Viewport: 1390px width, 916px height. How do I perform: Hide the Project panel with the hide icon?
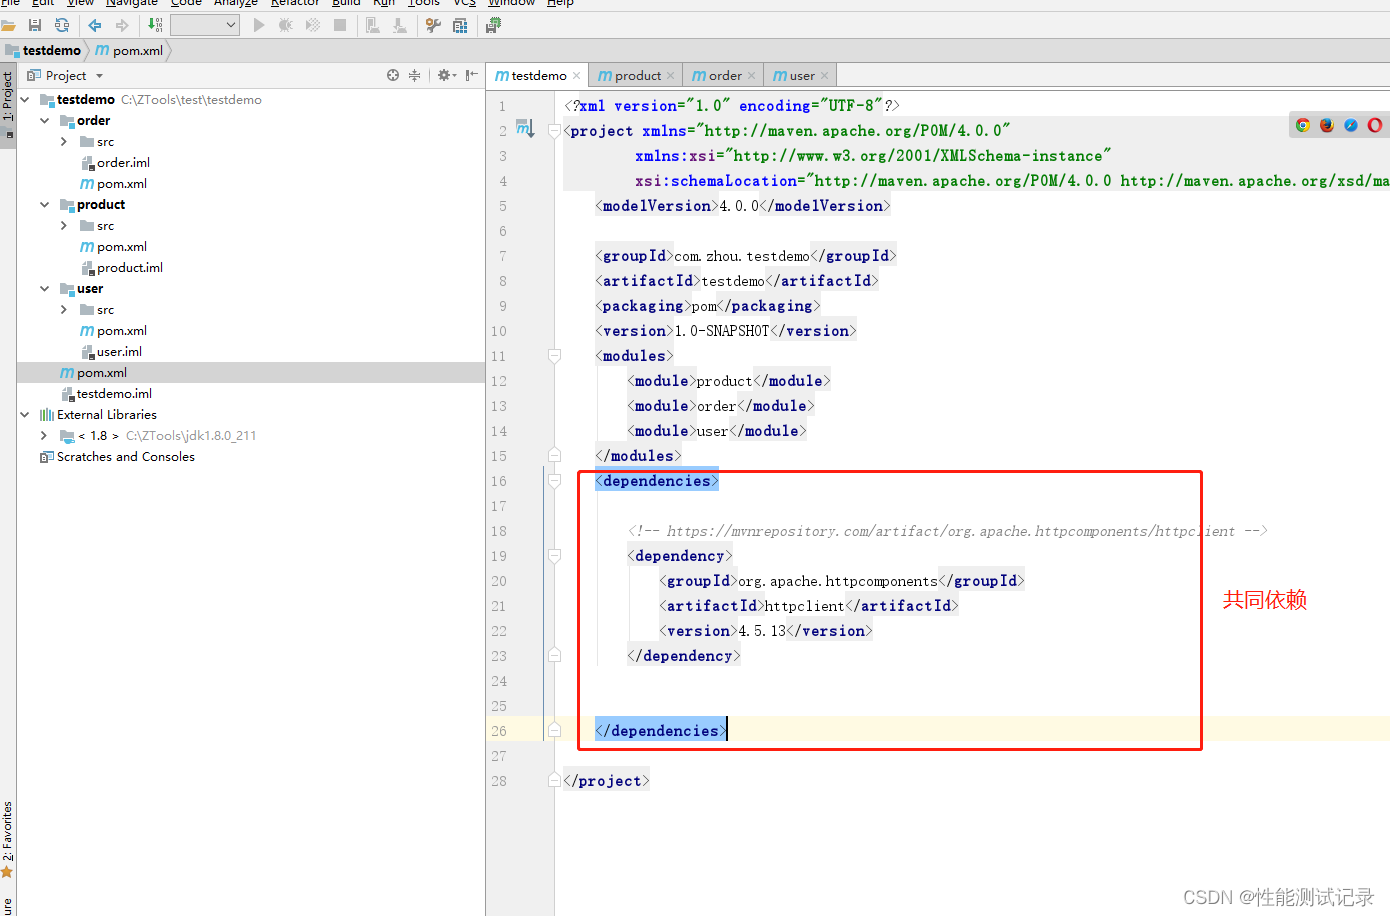pyautogui.click(x=471, y=75)
